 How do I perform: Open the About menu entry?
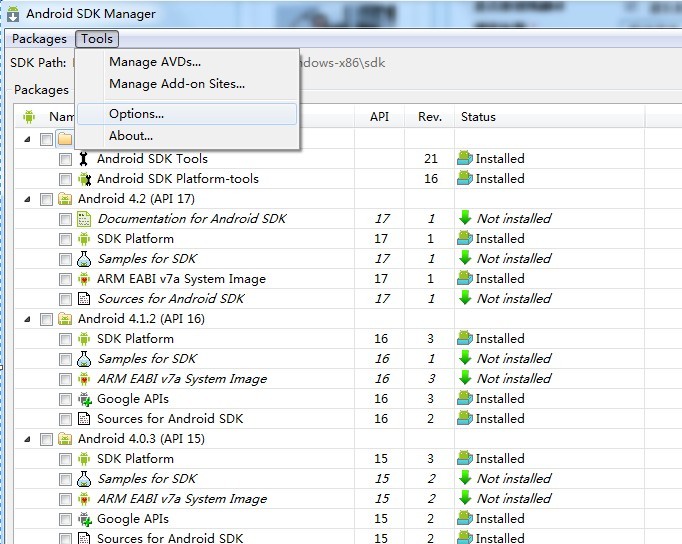[130, 136]
